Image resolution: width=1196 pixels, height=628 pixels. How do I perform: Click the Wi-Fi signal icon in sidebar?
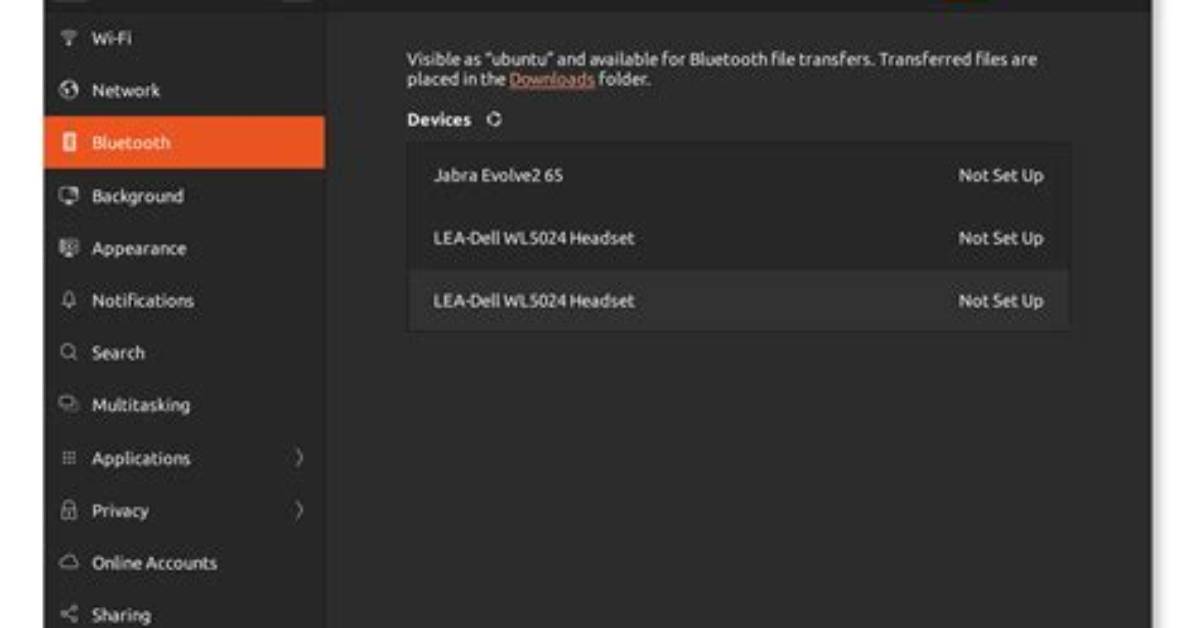pyautogui.click(x=69, y=37)
